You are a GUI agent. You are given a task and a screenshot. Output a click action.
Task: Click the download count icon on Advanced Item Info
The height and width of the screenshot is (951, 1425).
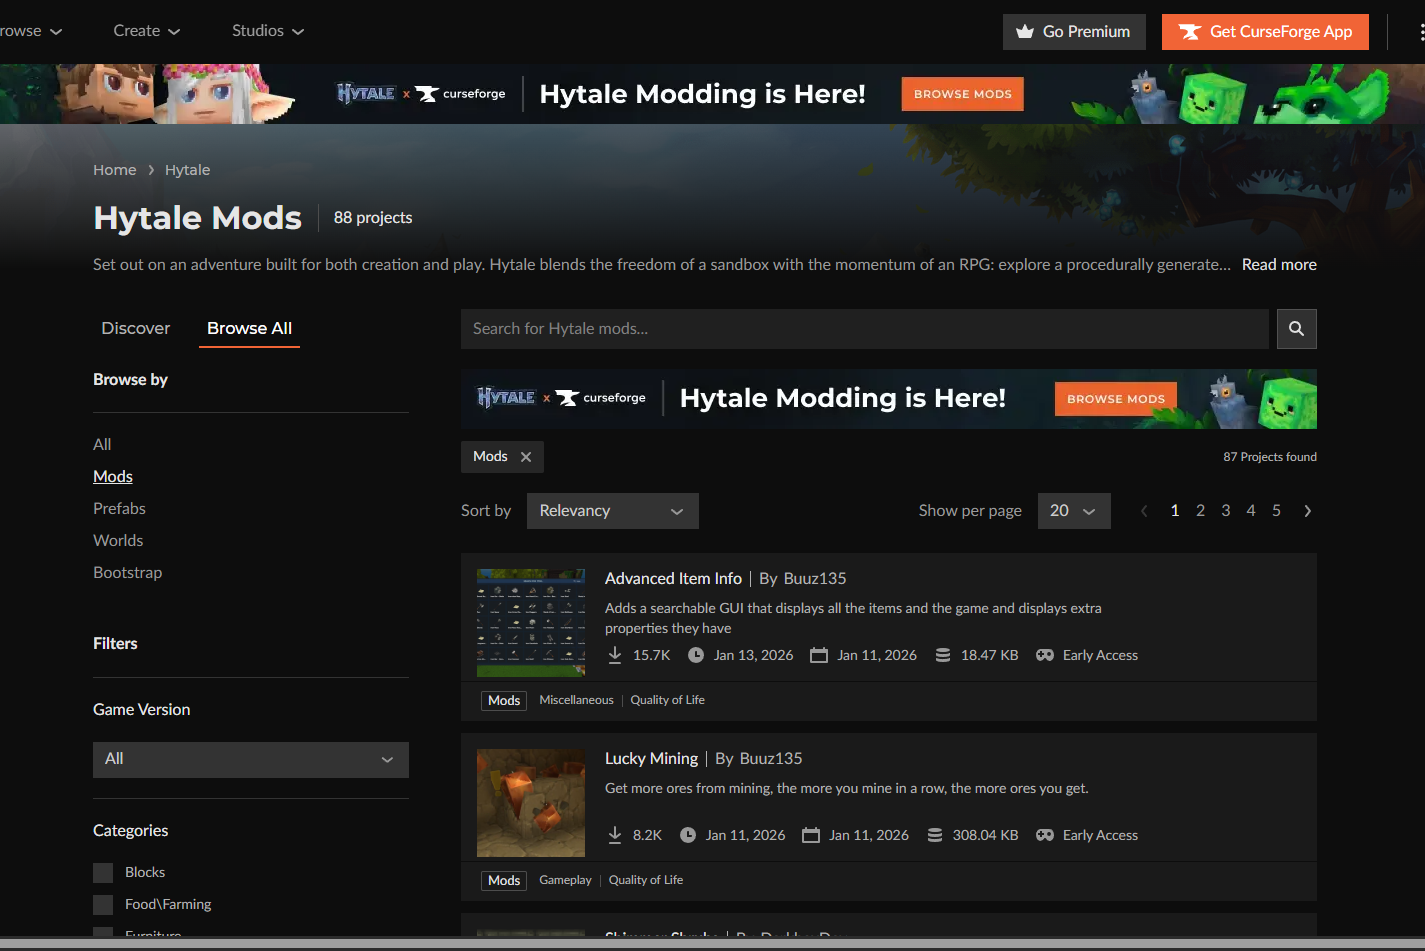pos(615,654)
